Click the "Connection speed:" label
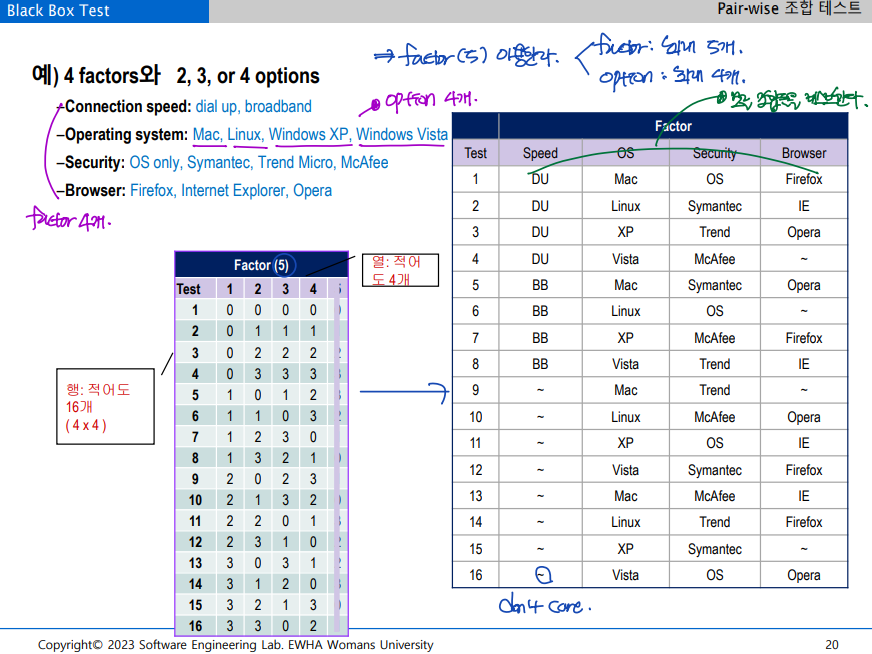The width and height of the screenshot is (872, 654). (128, 106)
